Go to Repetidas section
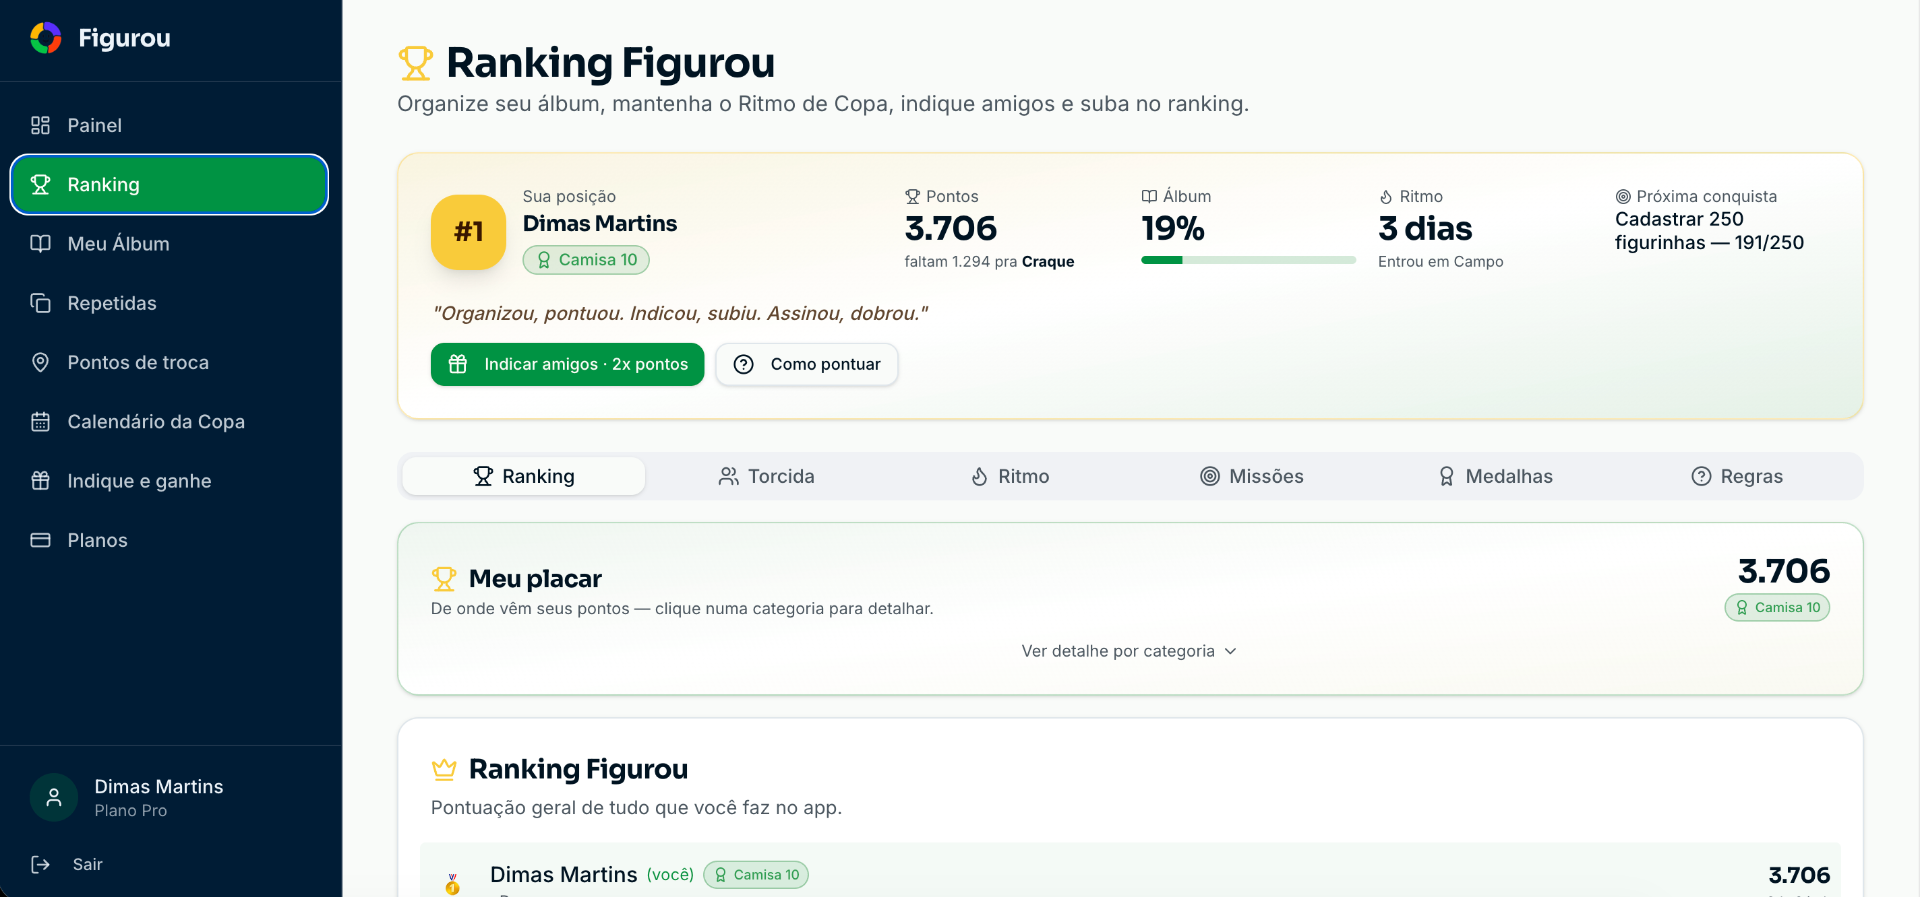This screenshot has height=897, width=1920. [x=169, y=303]
